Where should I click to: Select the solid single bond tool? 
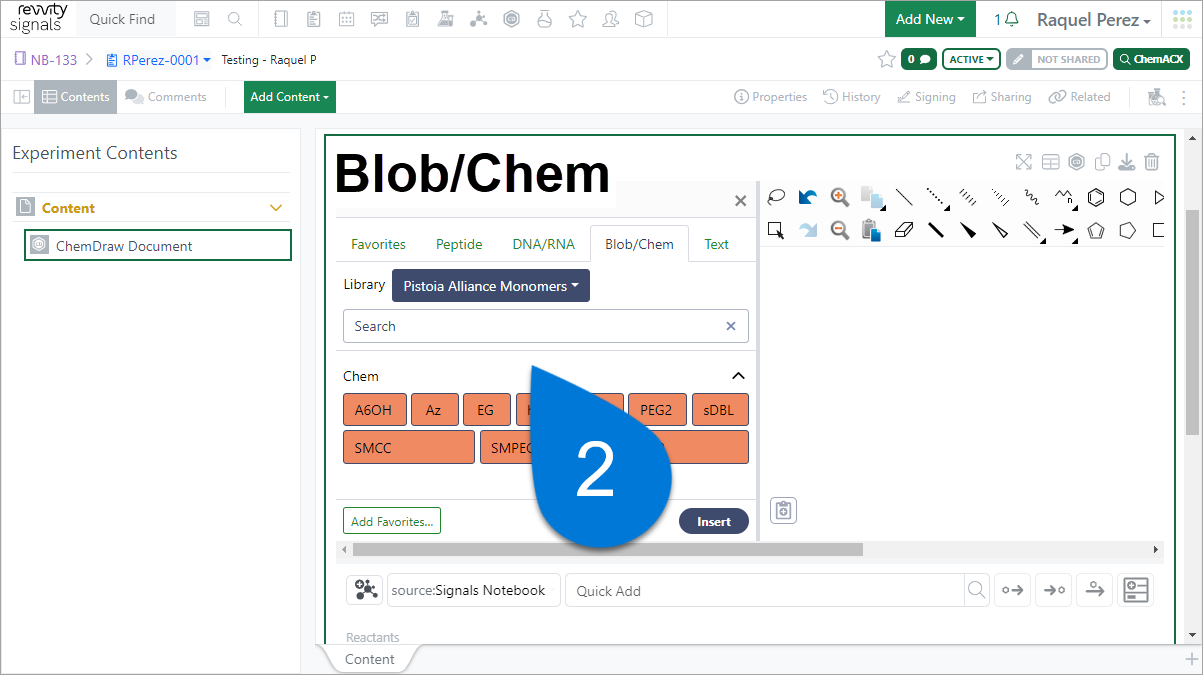click(x=904, y=197)
